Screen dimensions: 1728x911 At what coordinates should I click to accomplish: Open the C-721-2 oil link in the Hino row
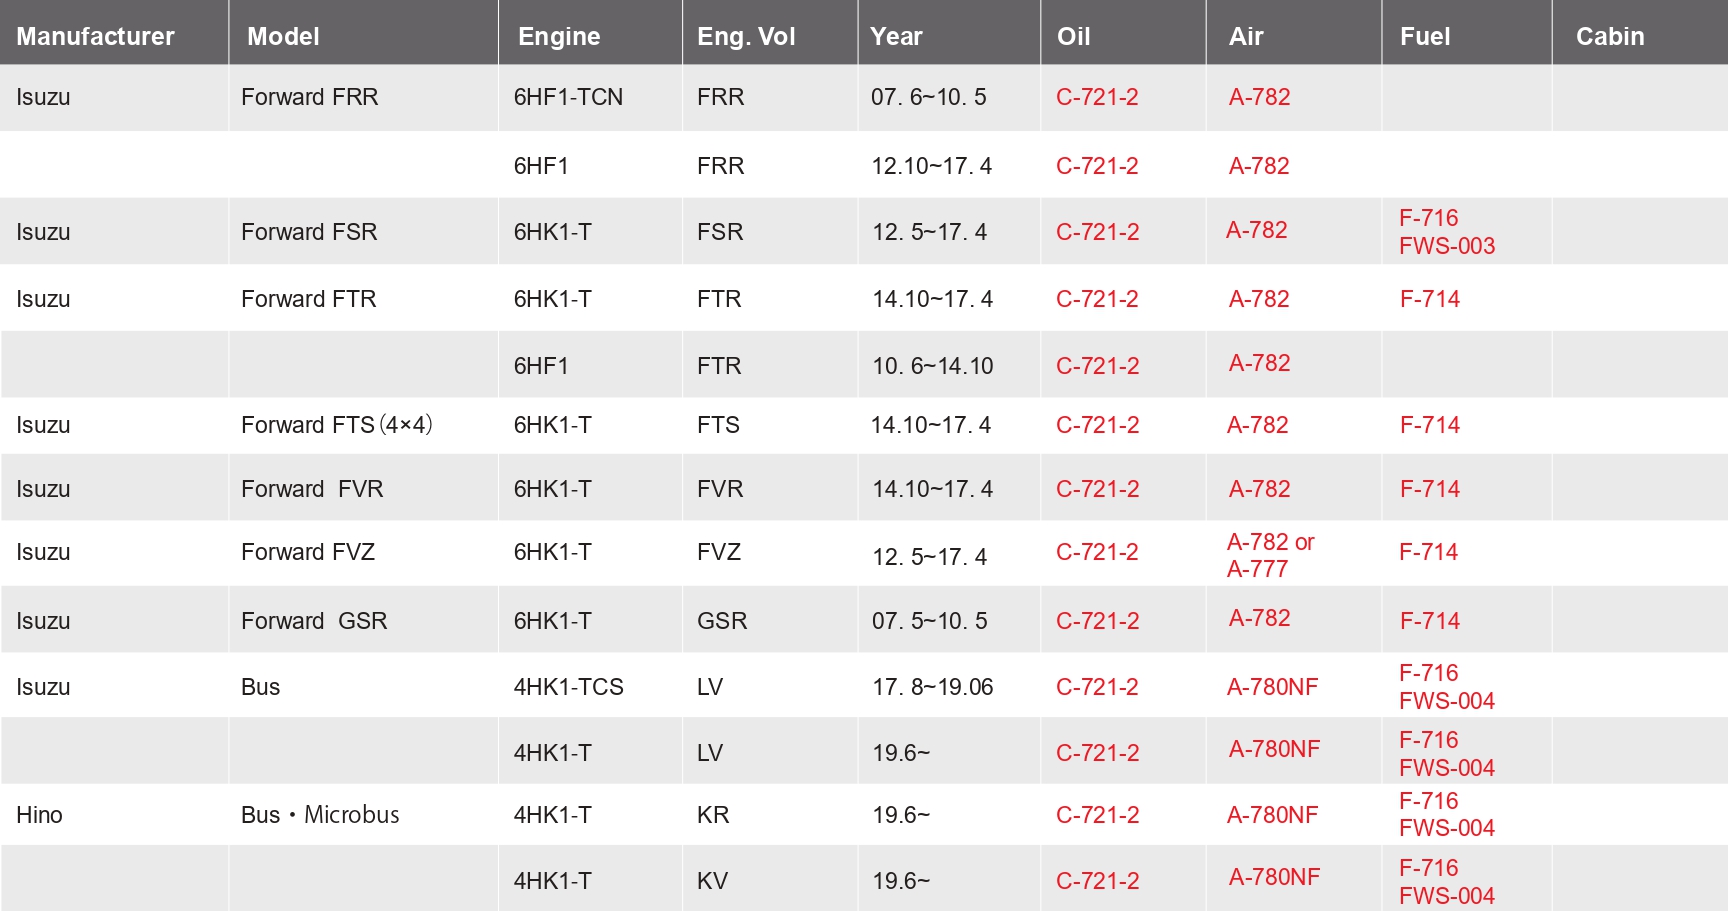(1097, 815)
